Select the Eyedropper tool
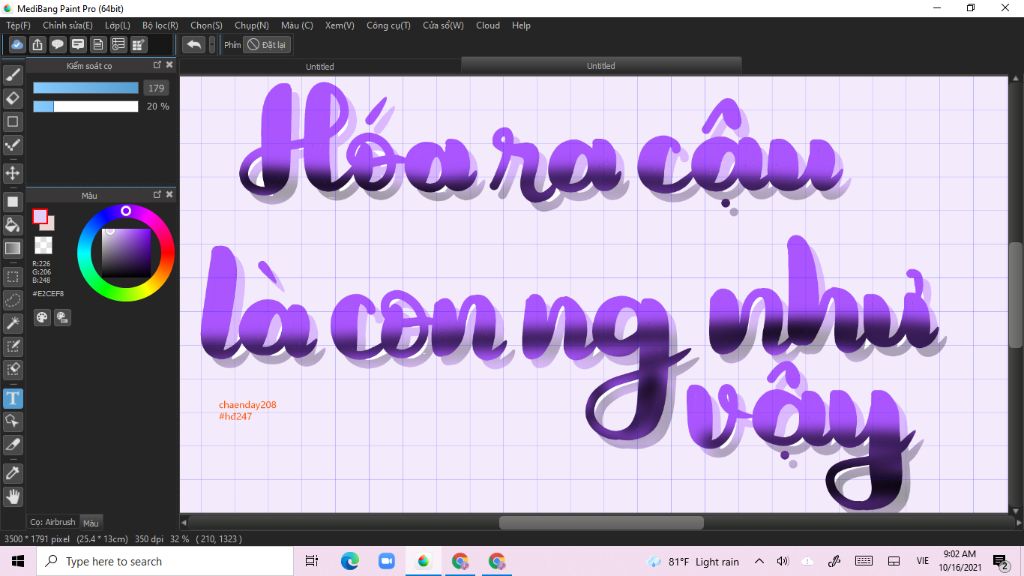 (x=12, y=473)
